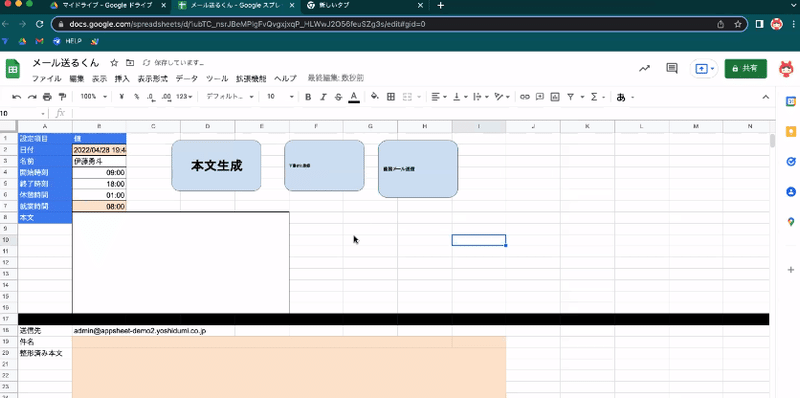
Task: Create a filter from toolbar
Action: 570,97
